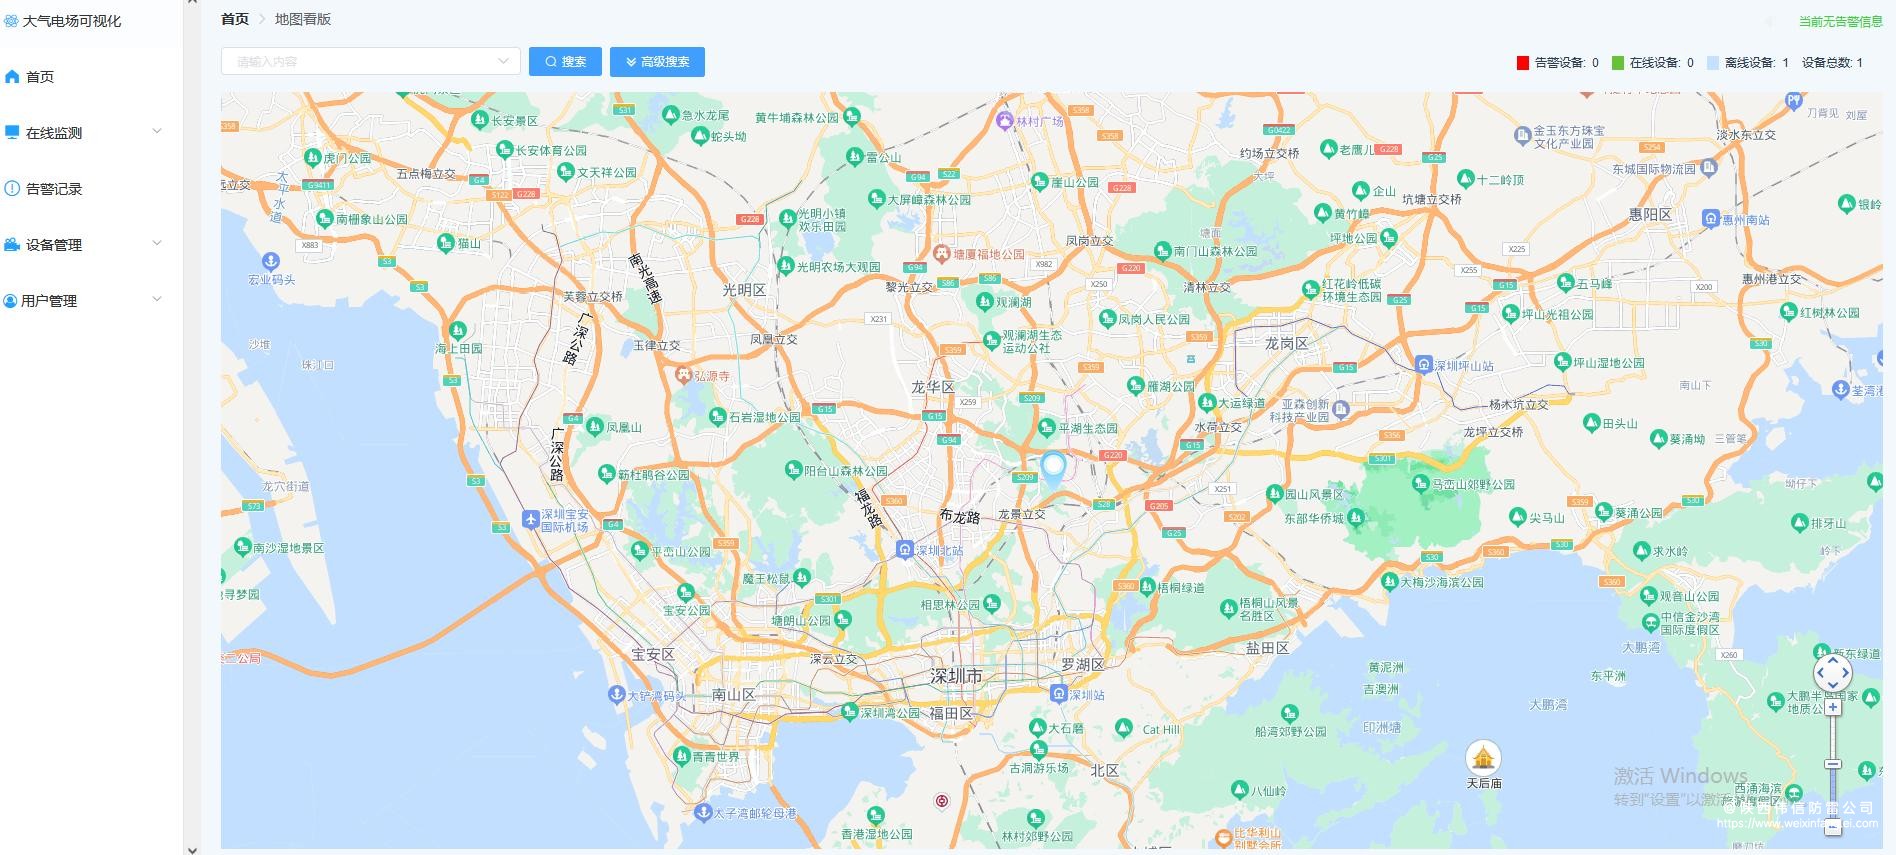Go to 首页 in the breadcrumb
The width and height of the screenshot is (1896, 855).
pos(235,19)
